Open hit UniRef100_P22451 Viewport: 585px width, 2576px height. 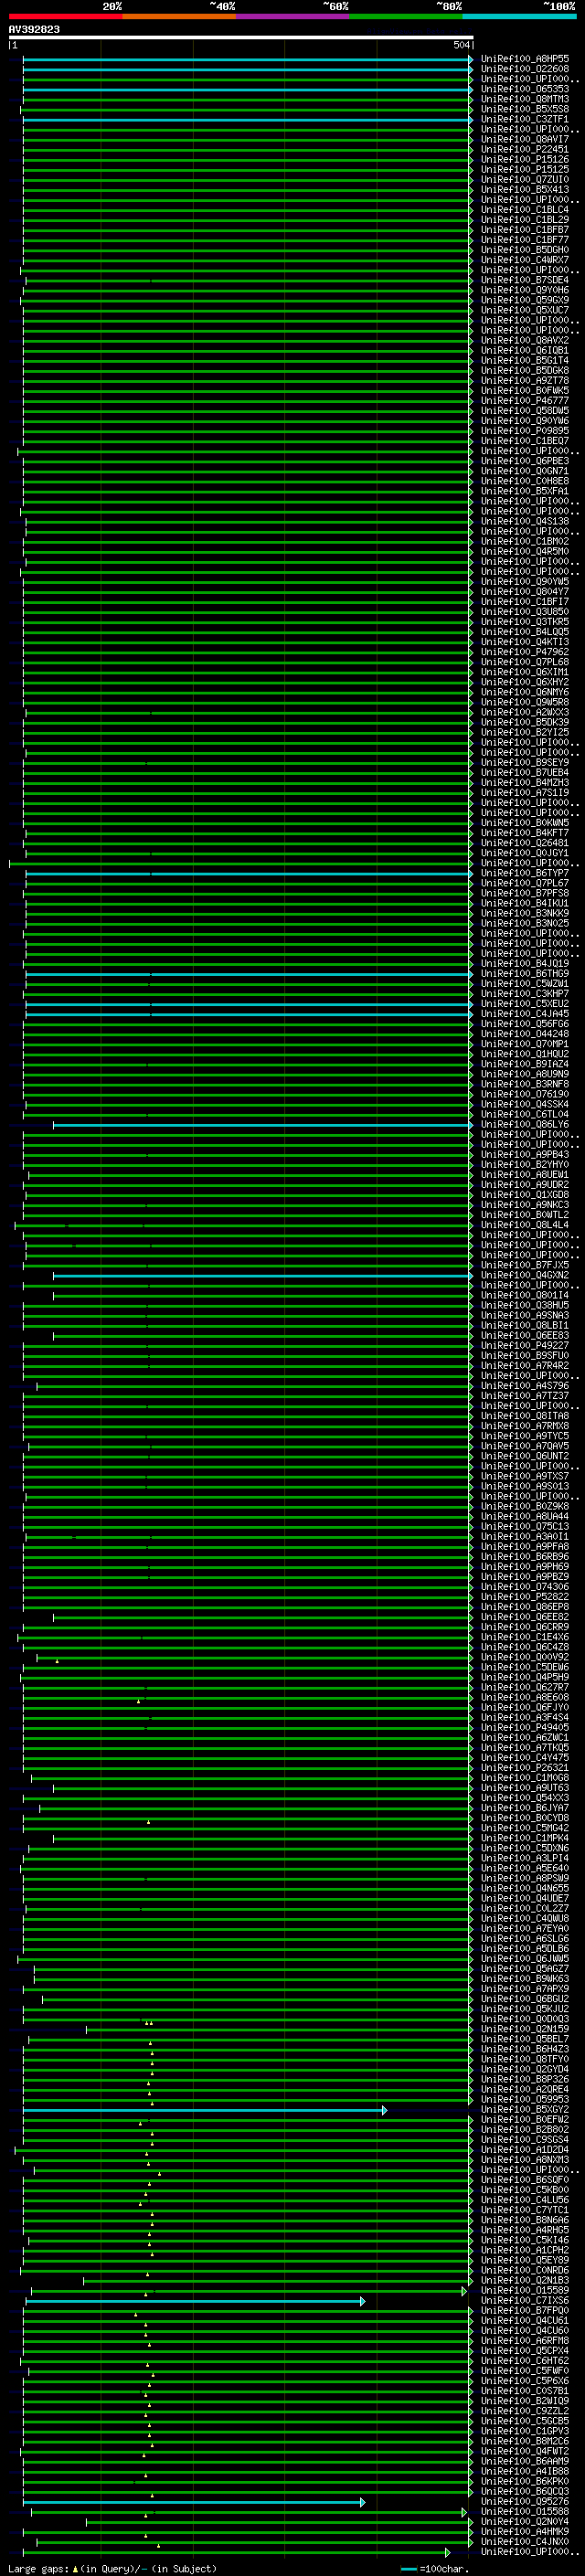pyautogui.click(x=525, y=149)
